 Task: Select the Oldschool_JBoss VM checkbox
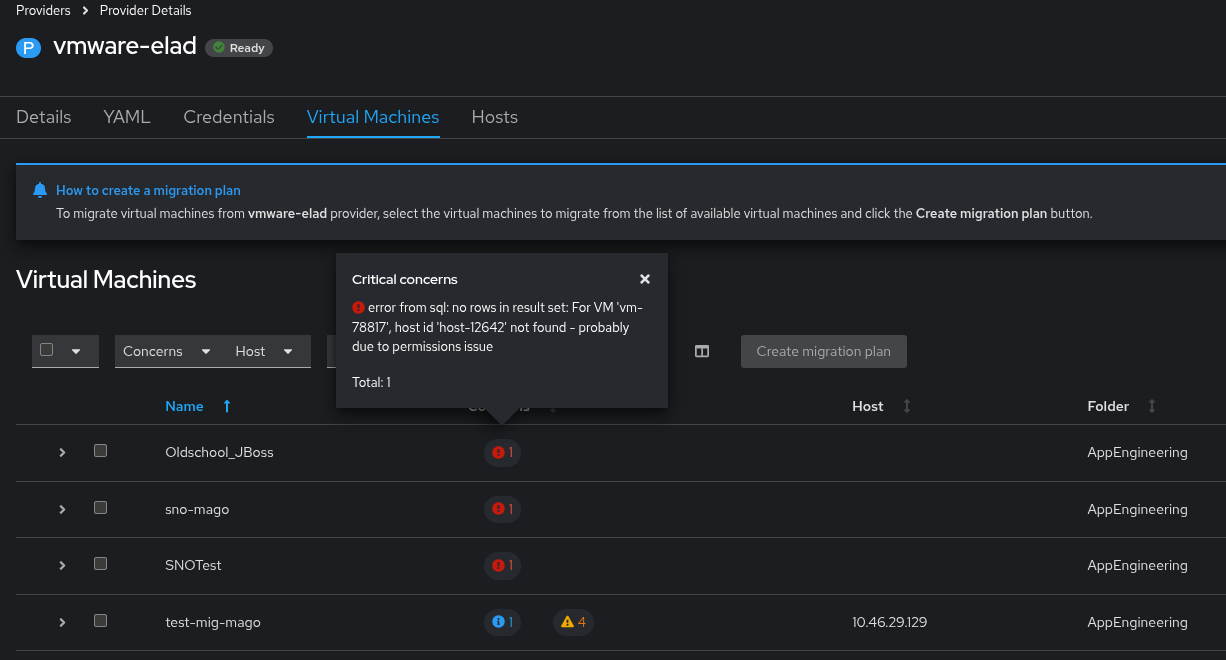coord(100,451)
